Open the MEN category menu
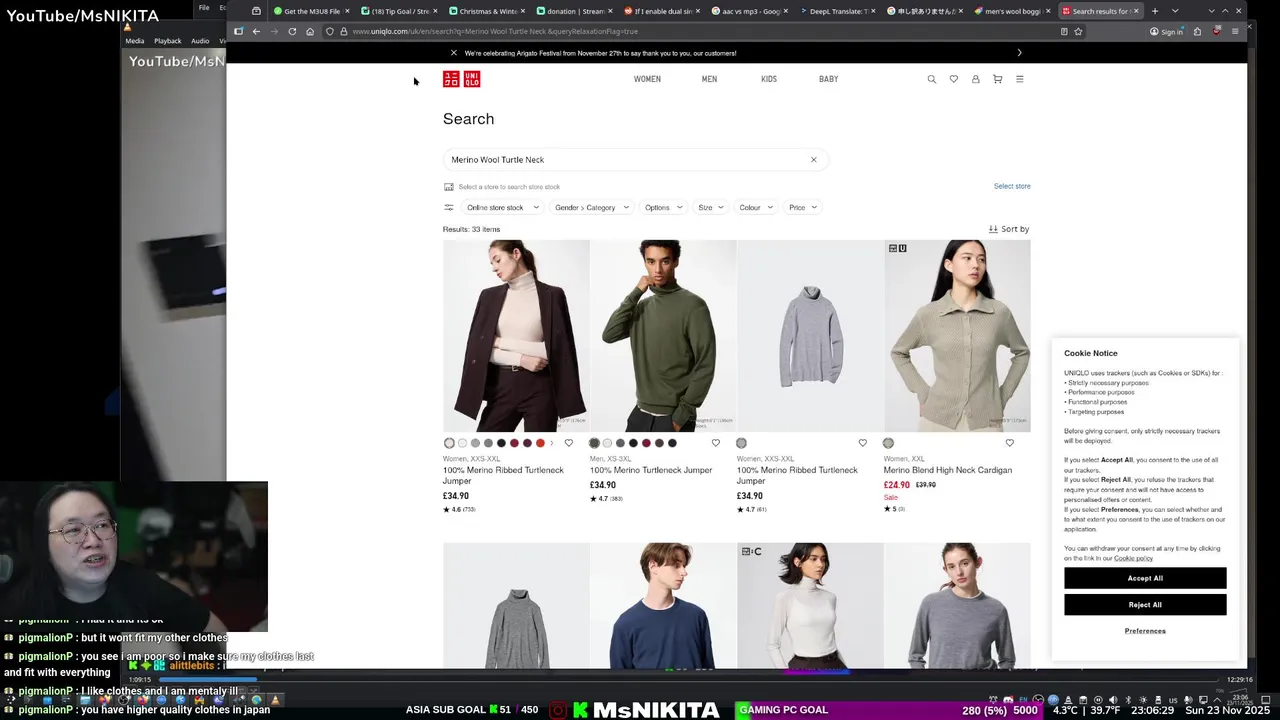Viewport: 1280px width, 720px height. point(709,79)
